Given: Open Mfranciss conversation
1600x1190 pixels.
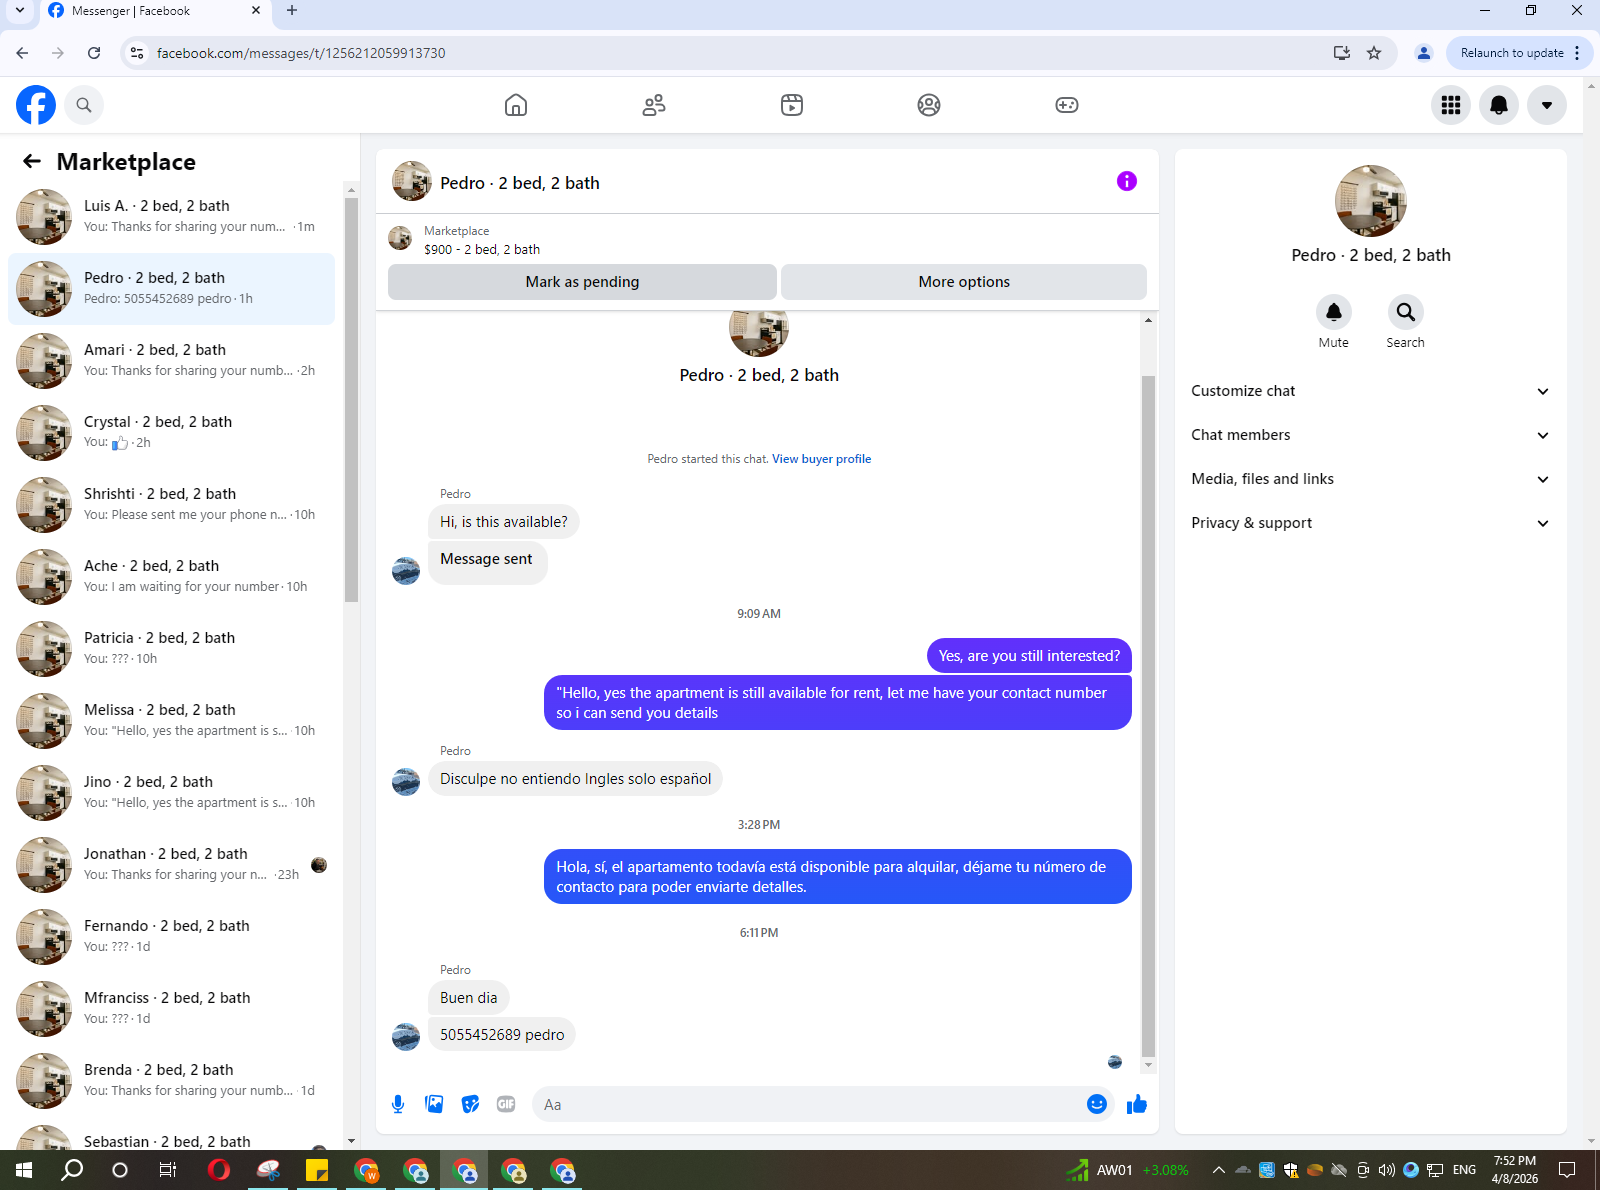Looking at the screenshot, I should (x=172, y=1009).
